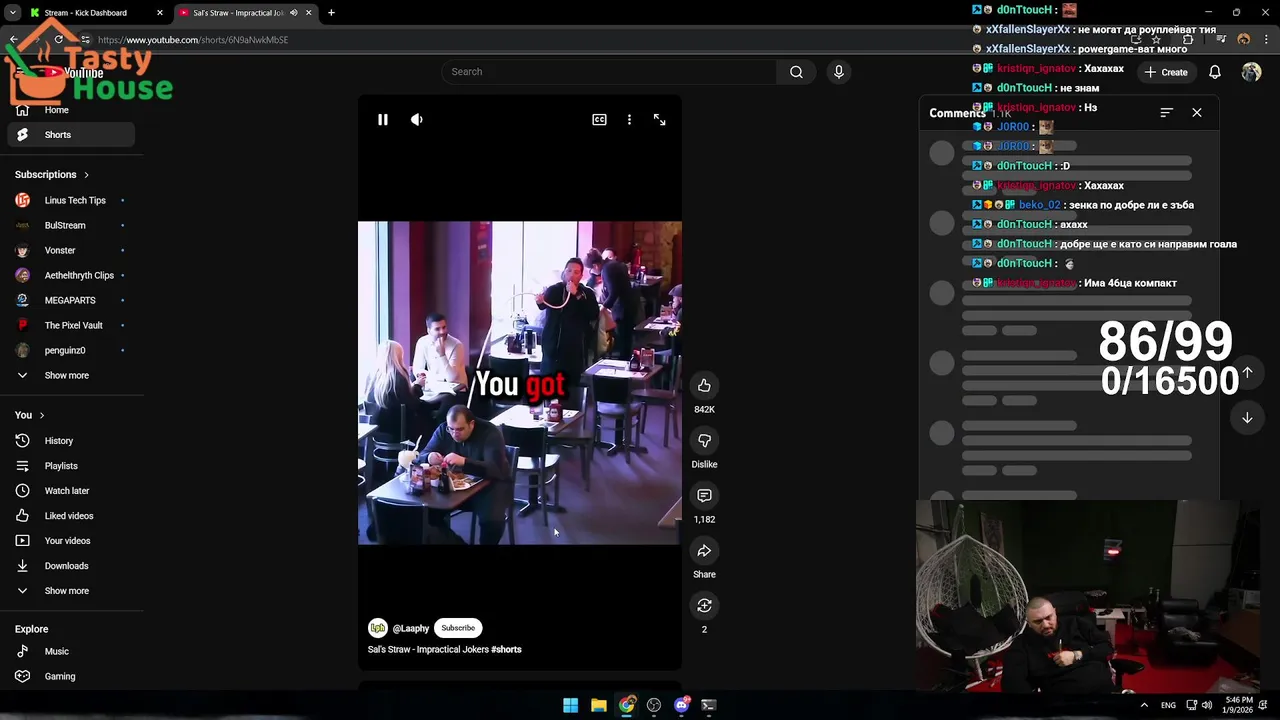Toggle closed captions on the Short
Screen dimensions: 1280x720
pos(599,119)
